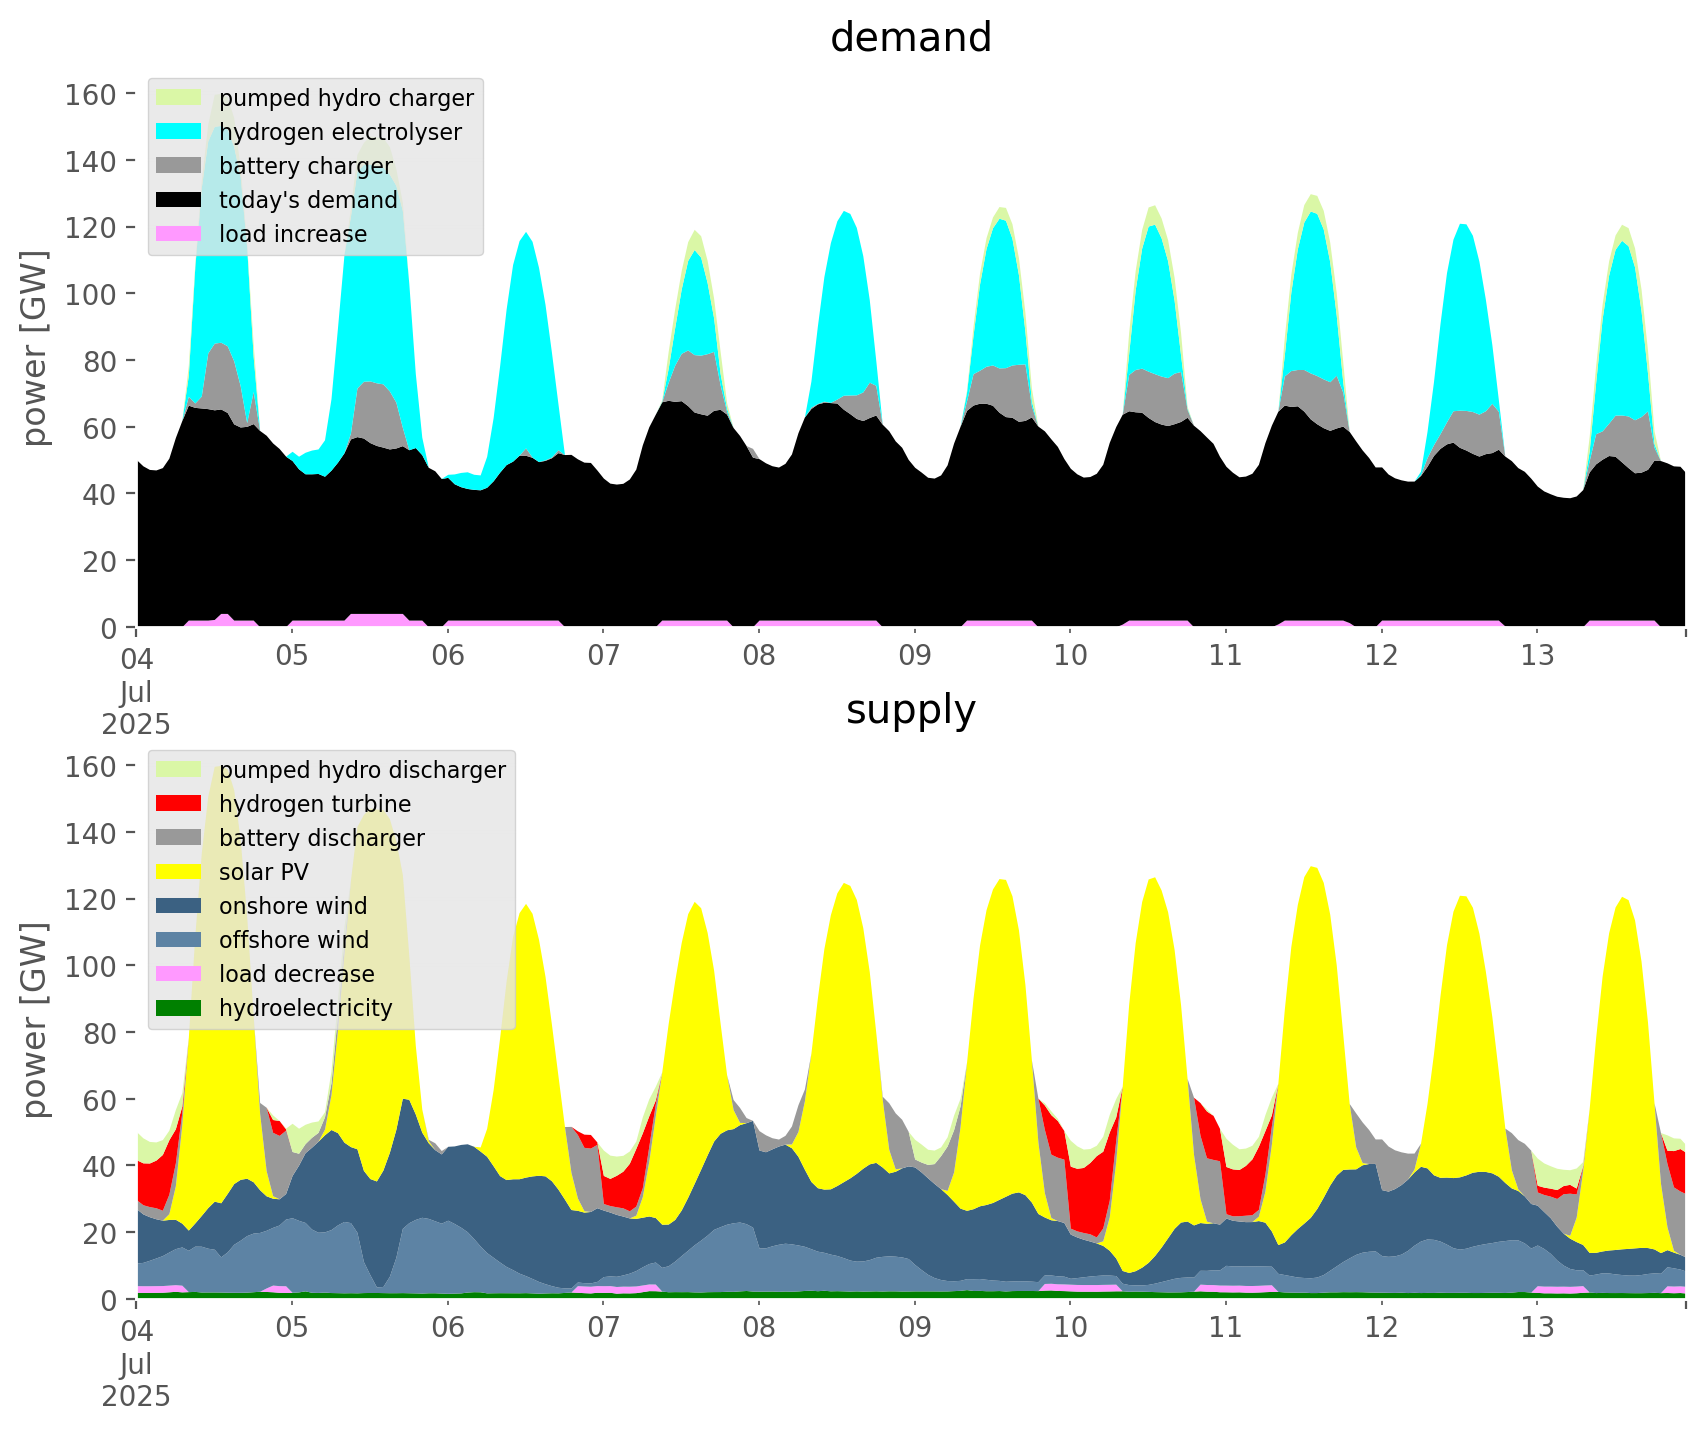Click the '11' date tick on supply chart
1706x1431 pixels.
pyautogui.click(x=1225, y=1328)
